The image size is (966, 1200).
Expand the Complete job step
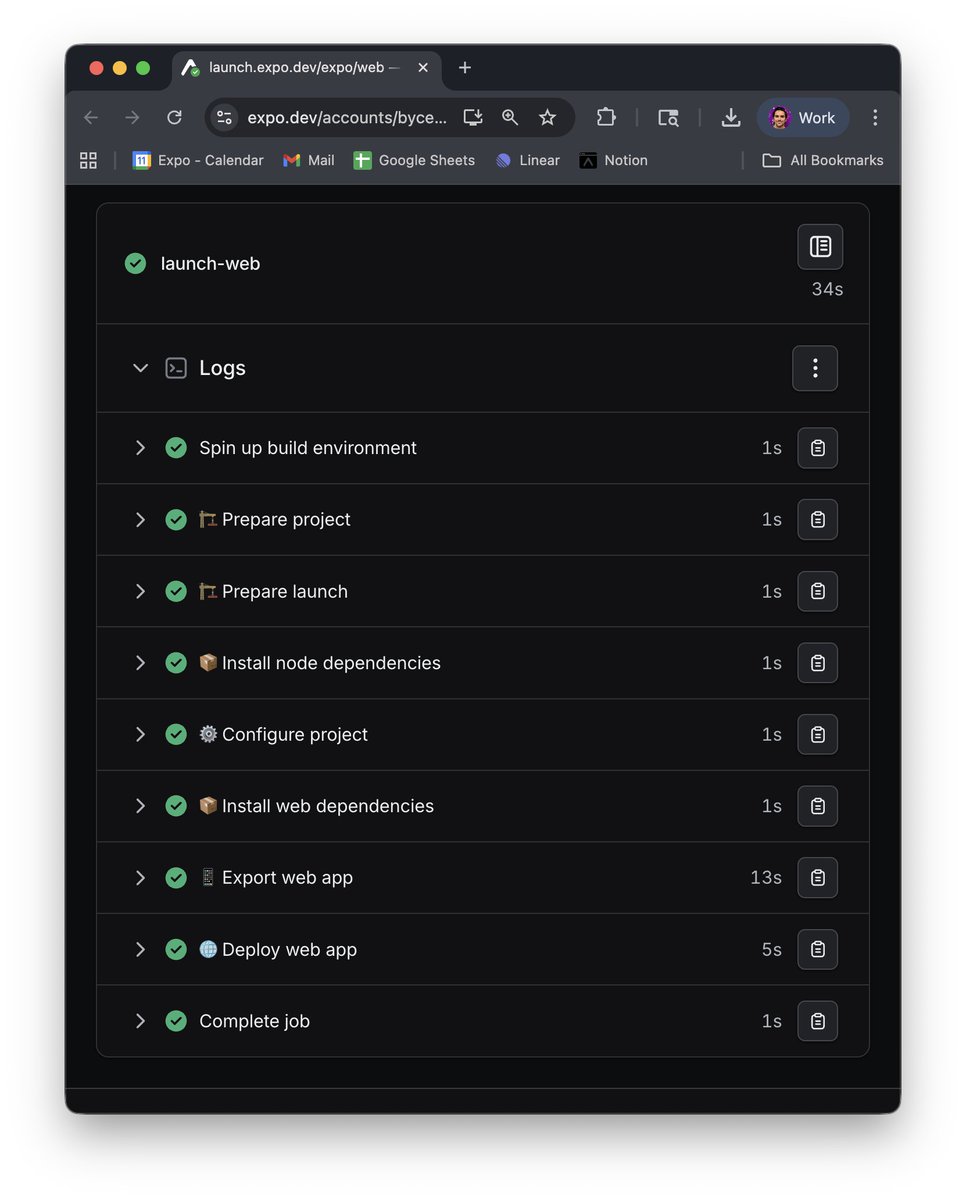[140, 1021]
